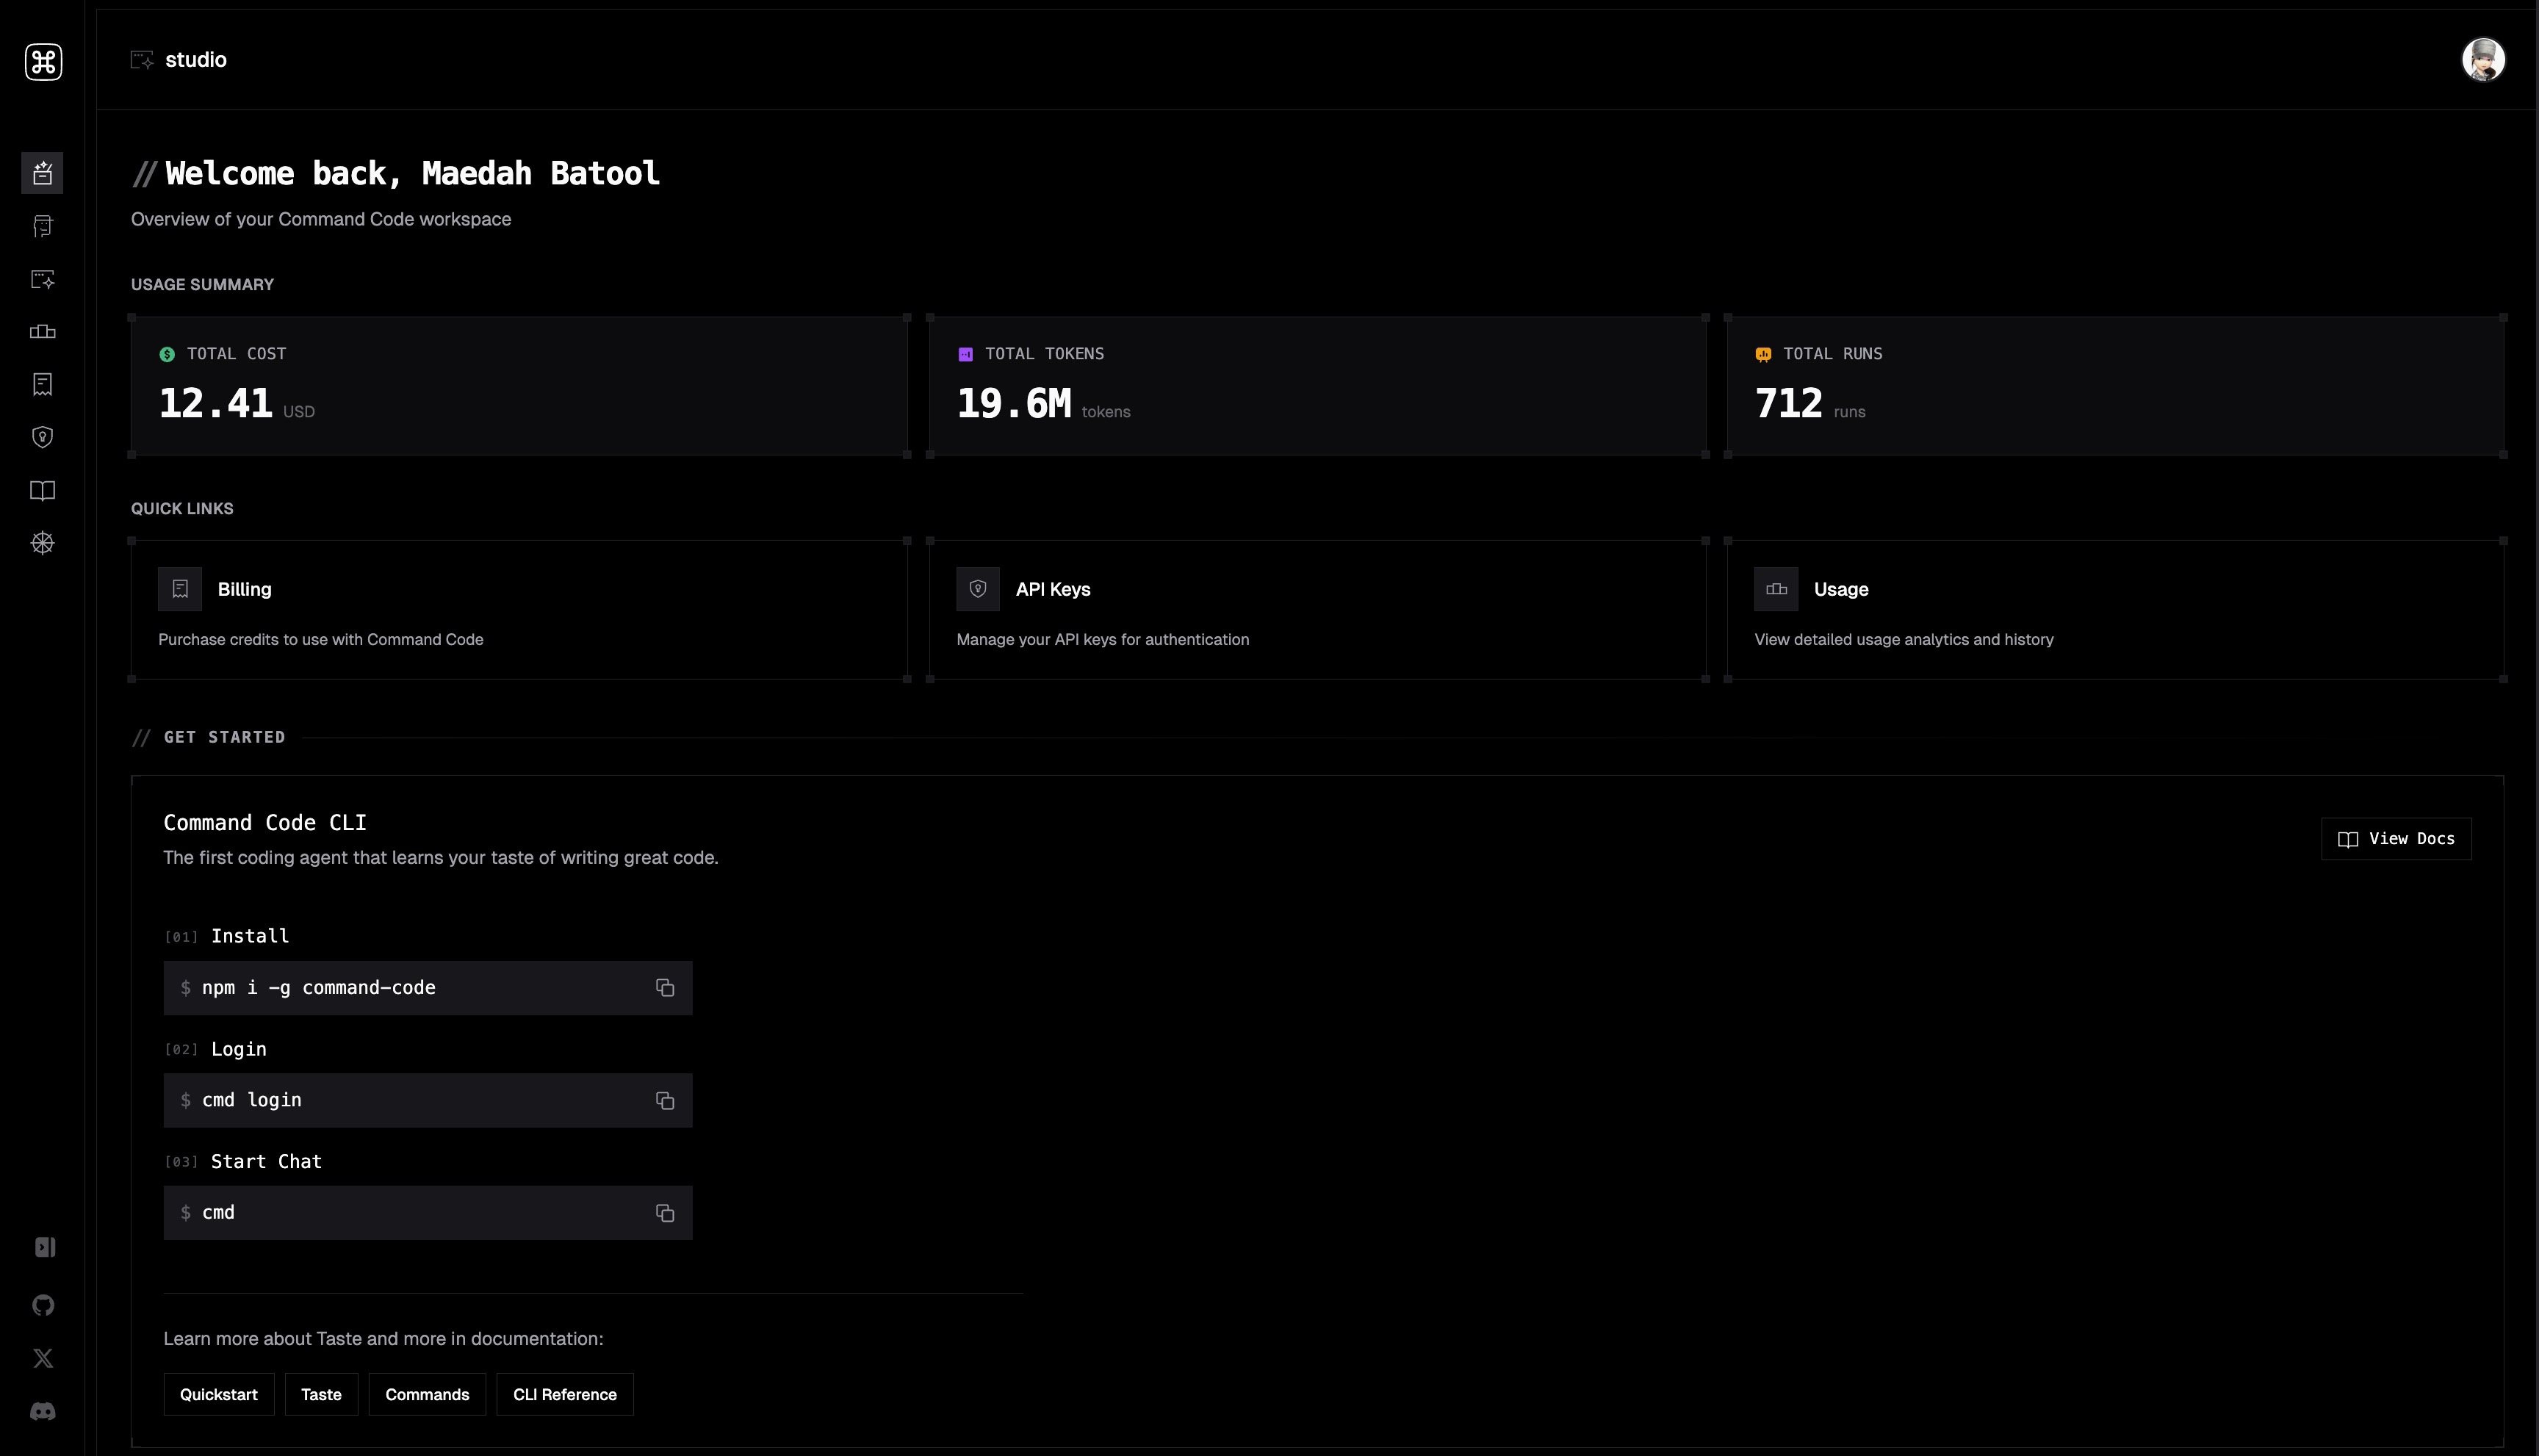This screenshot has height=1456, width=2539.
Task: Open Usage page from sidebar podium icon
Action: click(42, 332)
